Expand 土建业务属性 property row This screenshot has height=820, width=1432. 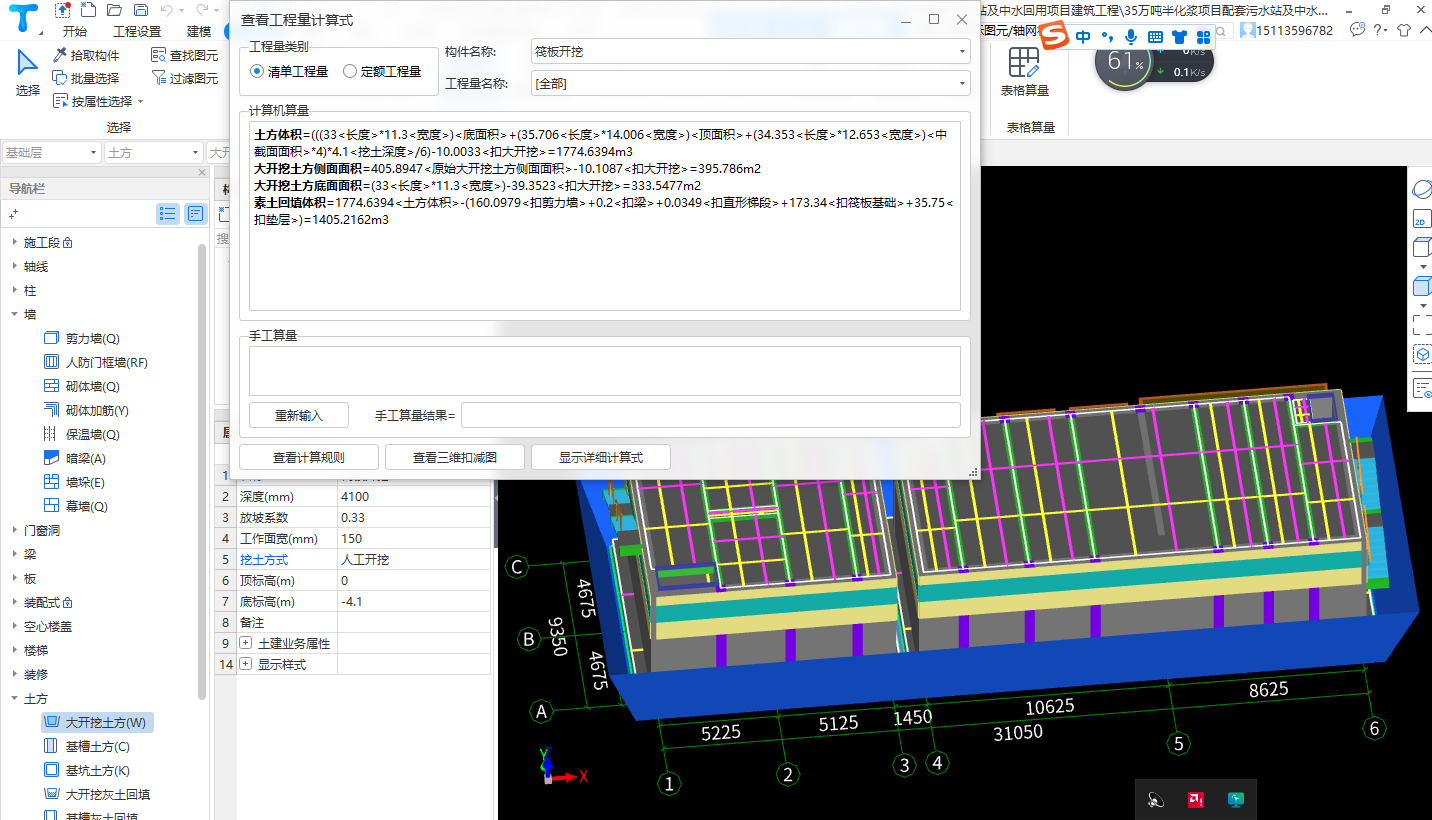coord(246,643)
